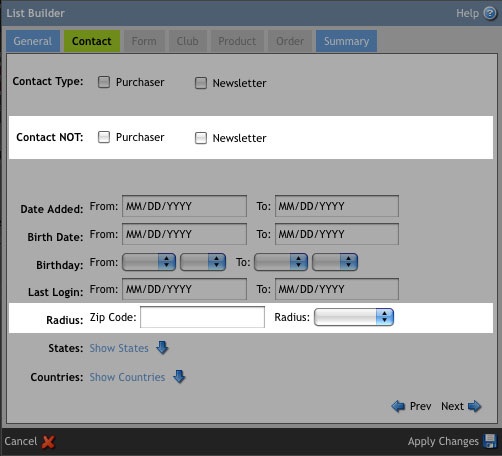
Task: Click the Date Added From field
Action: click(184, 206)
